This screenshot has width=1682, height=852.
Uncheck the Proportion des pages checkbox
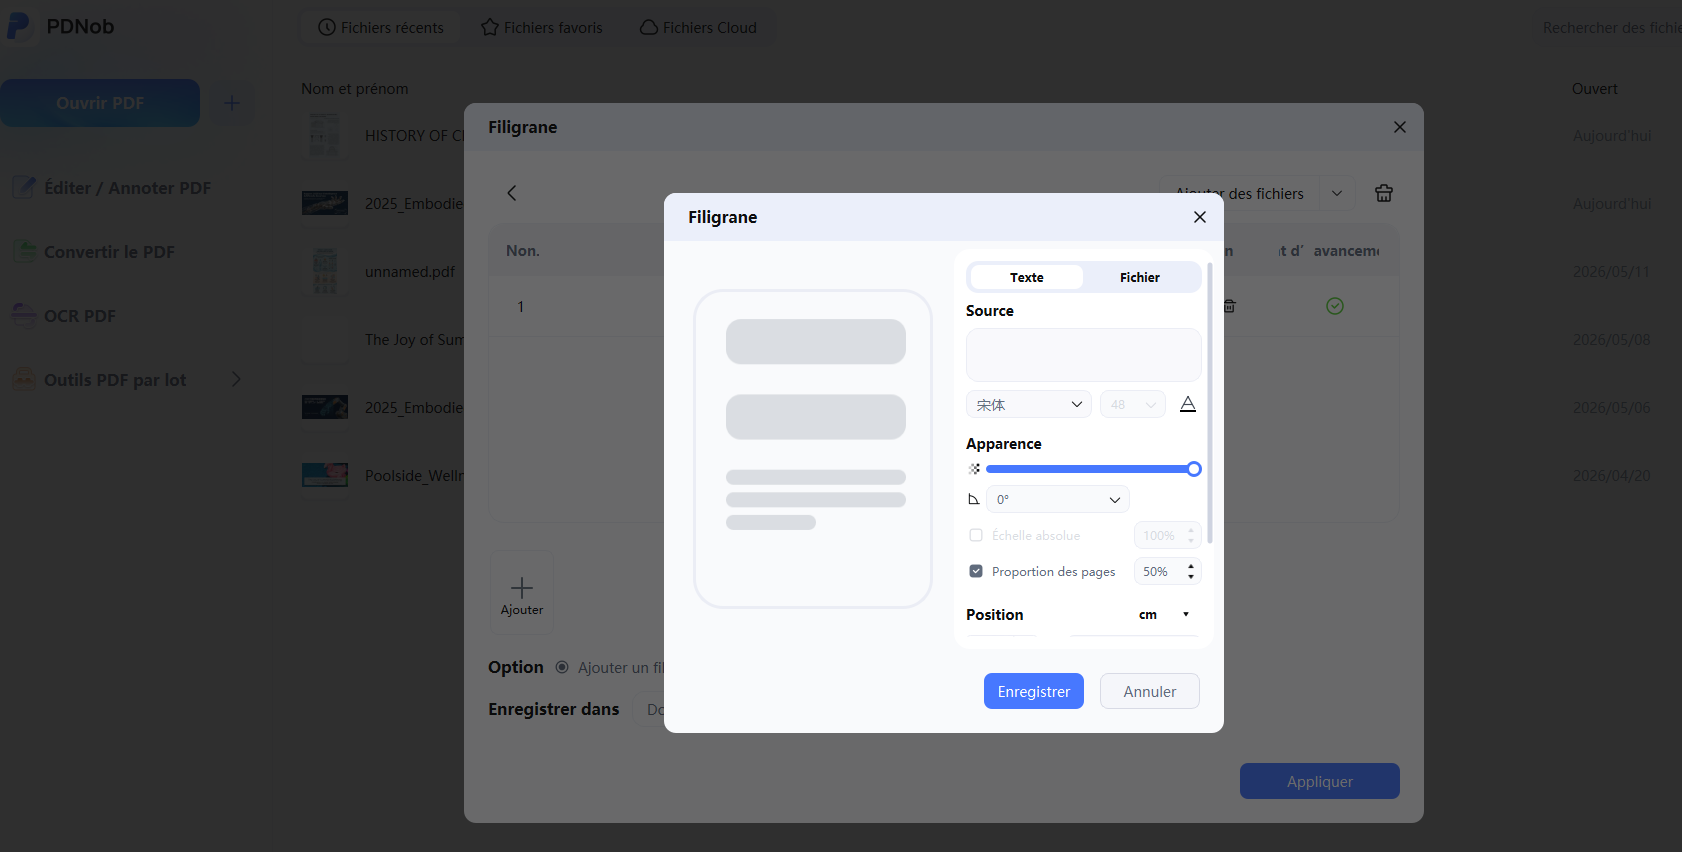976,571
